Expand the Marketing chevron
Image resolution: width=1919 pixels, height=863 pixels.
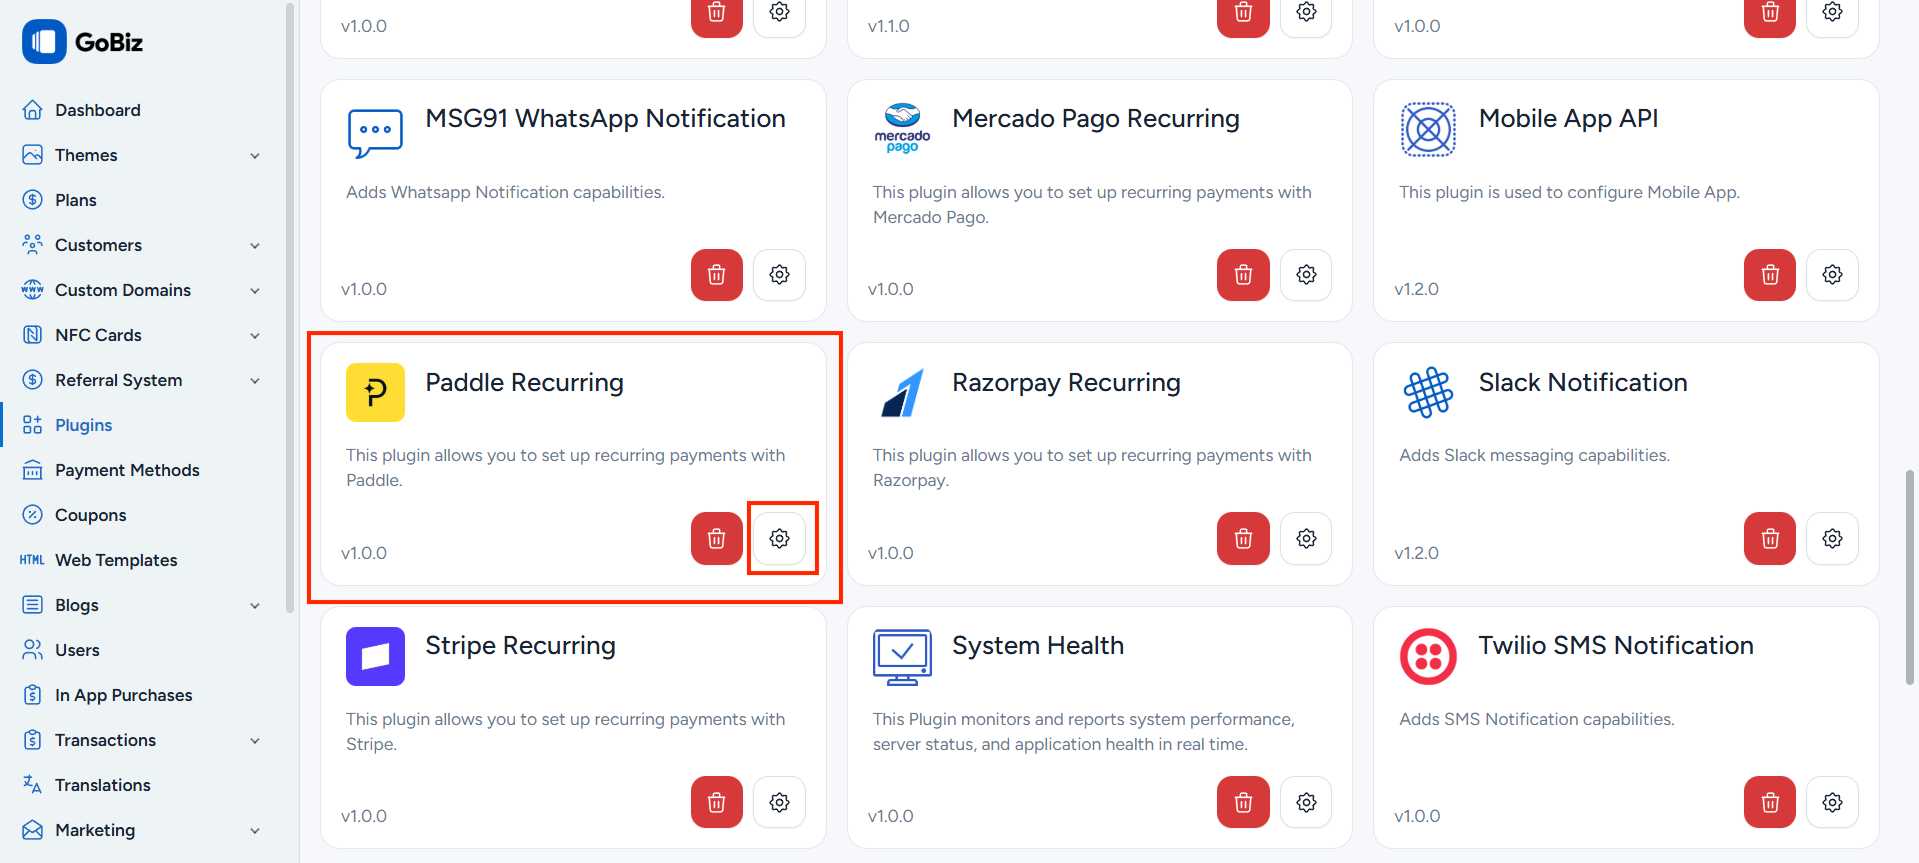[255, 831]
